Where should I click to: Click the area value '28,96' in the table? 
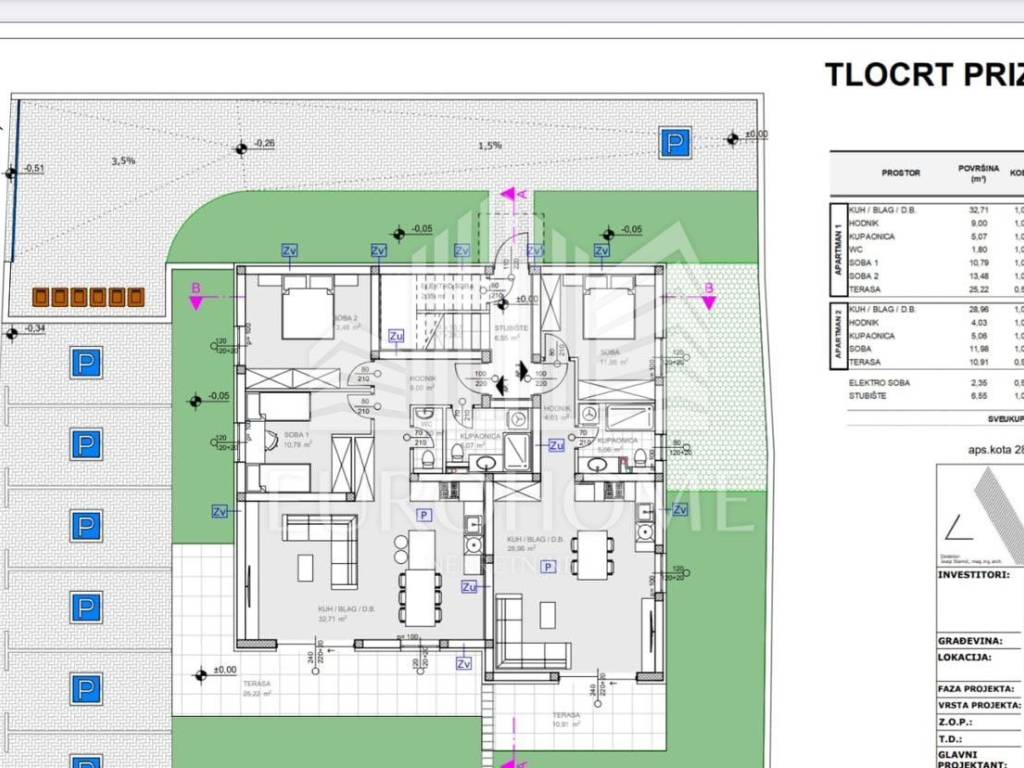point(978,309)
